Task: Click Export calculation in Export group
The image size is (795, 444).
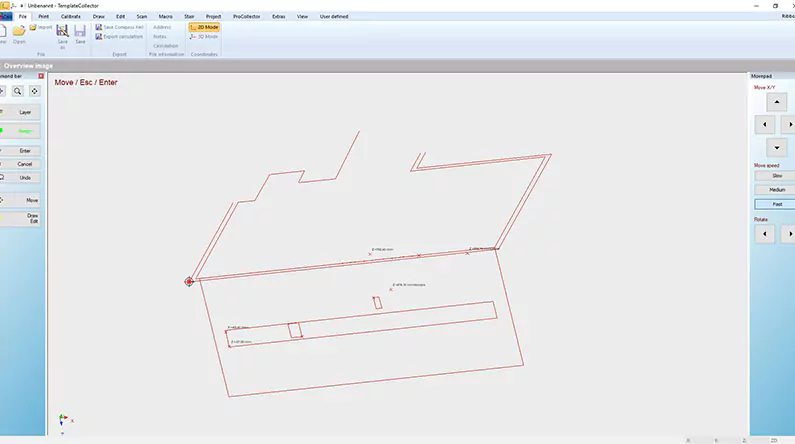Action: coord(122,36)
